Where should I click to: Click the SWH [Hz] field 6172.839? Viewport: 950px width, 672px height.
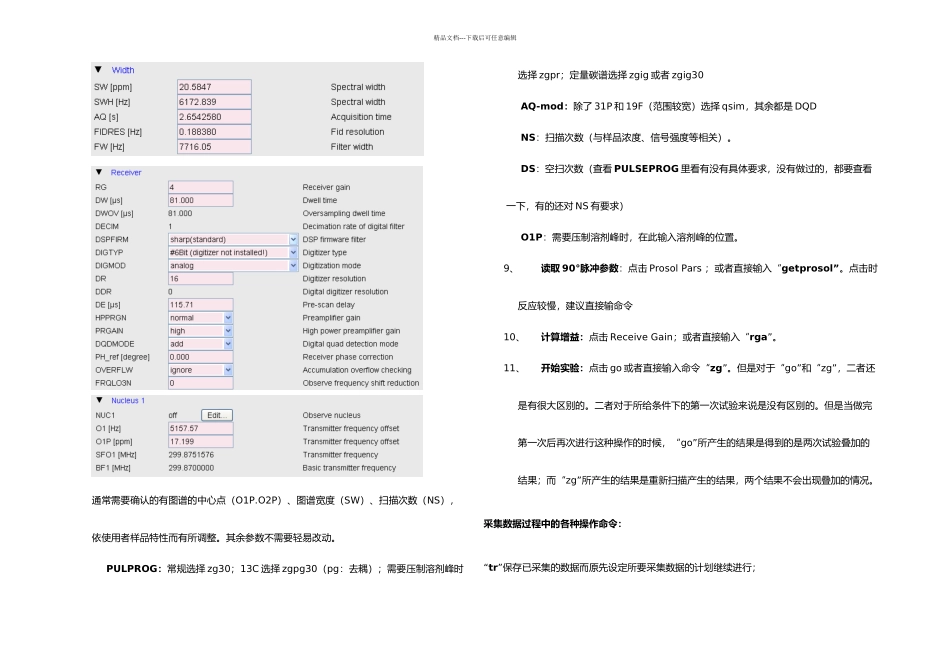(x=214, y=102)
